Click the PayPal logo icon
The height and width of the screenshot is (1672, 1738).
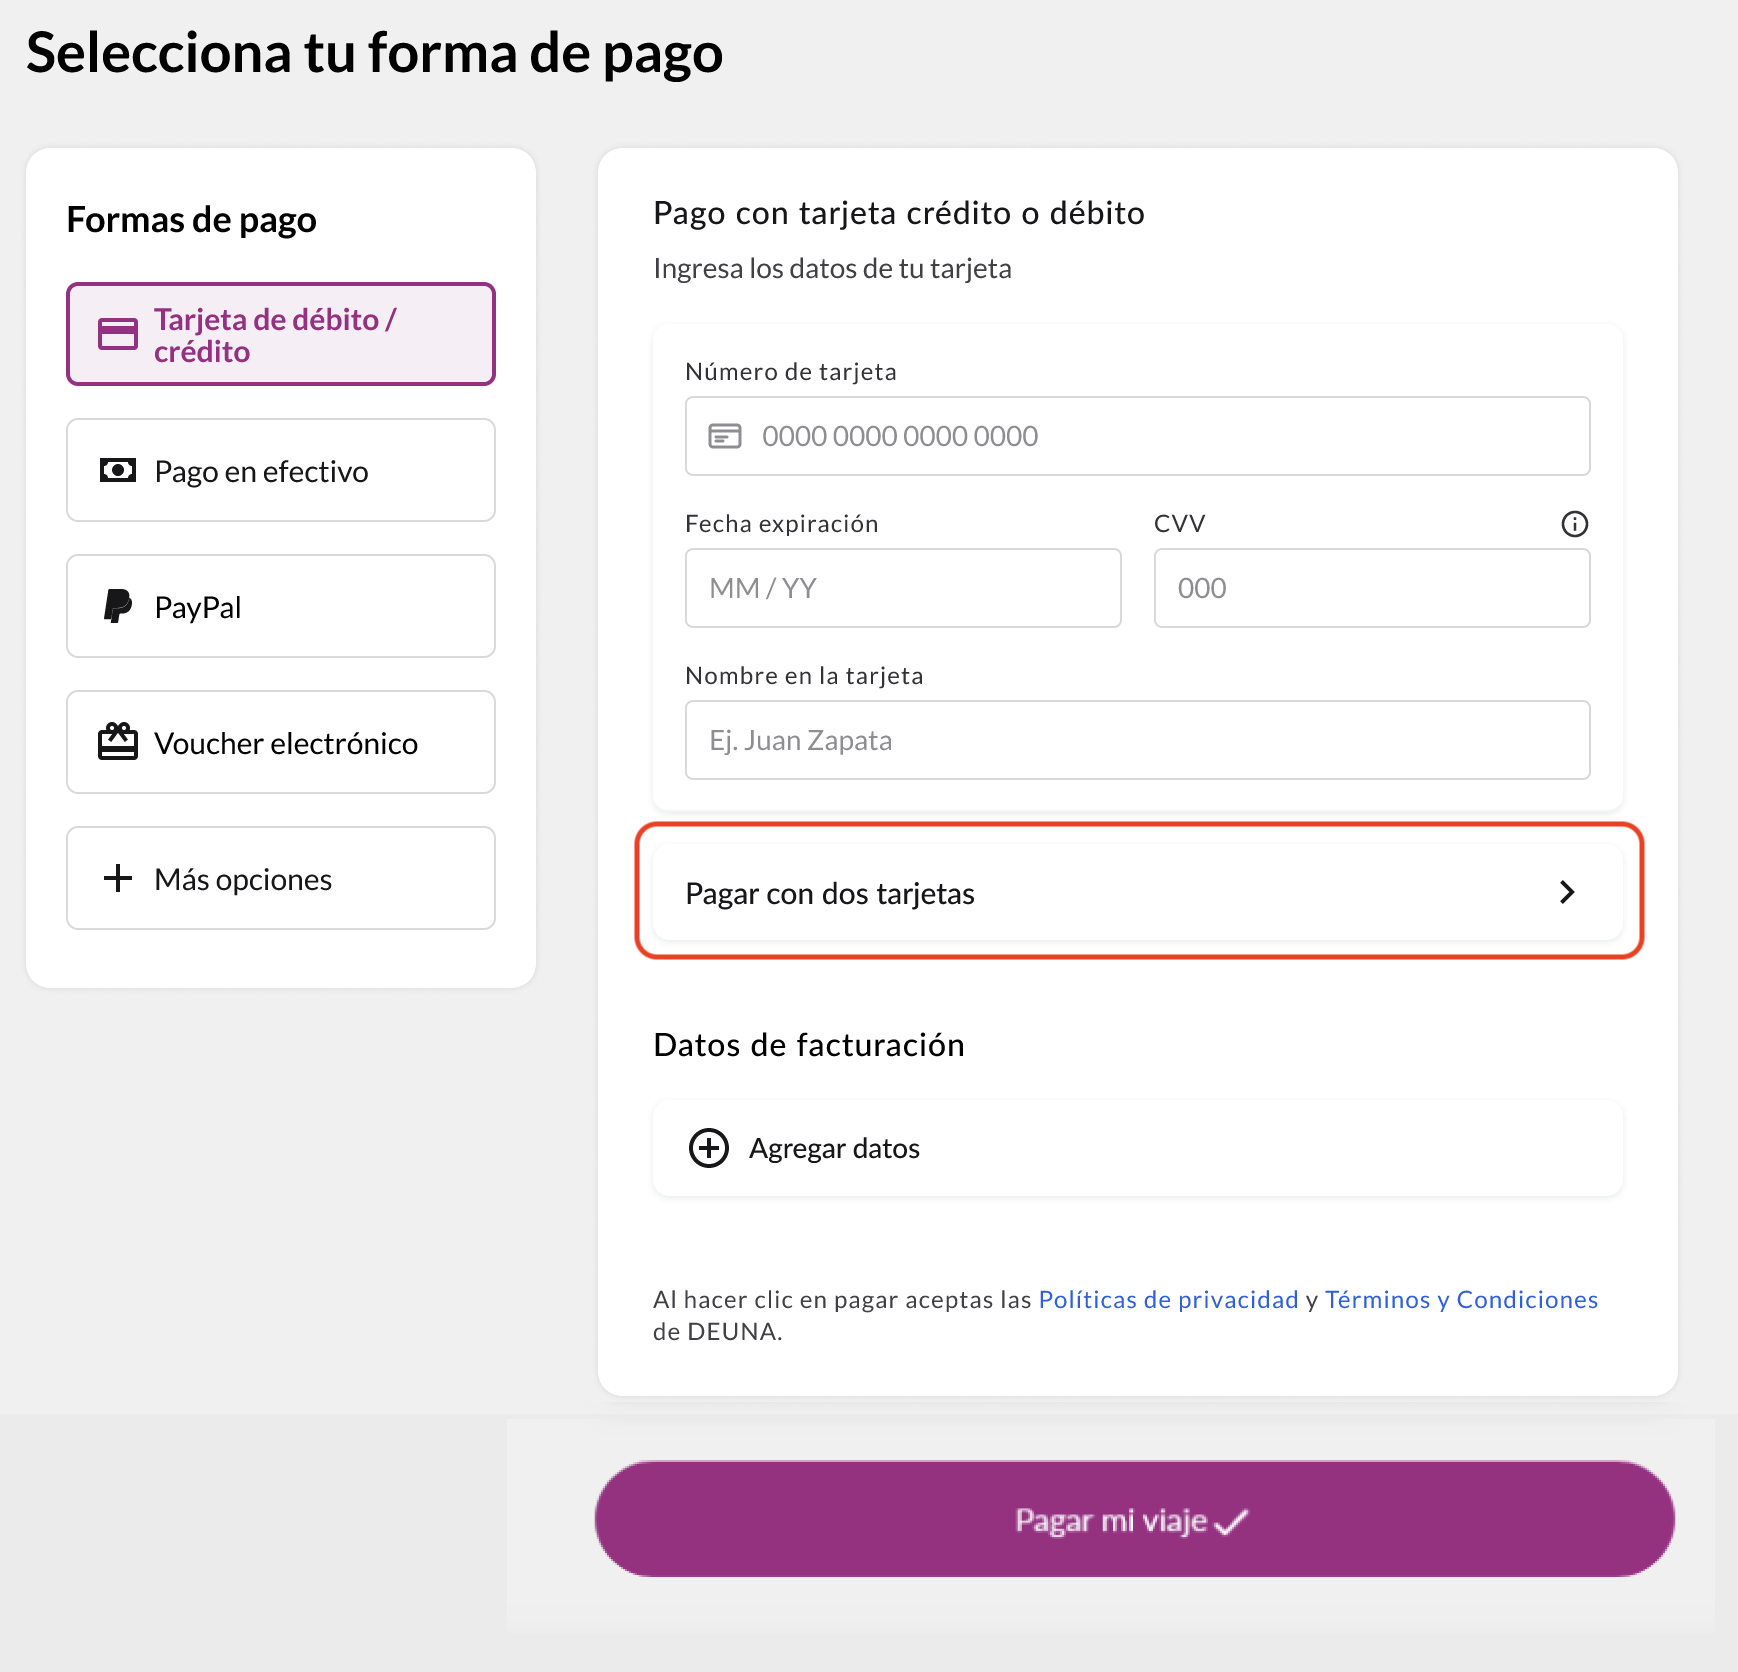(x=118, y=606)
